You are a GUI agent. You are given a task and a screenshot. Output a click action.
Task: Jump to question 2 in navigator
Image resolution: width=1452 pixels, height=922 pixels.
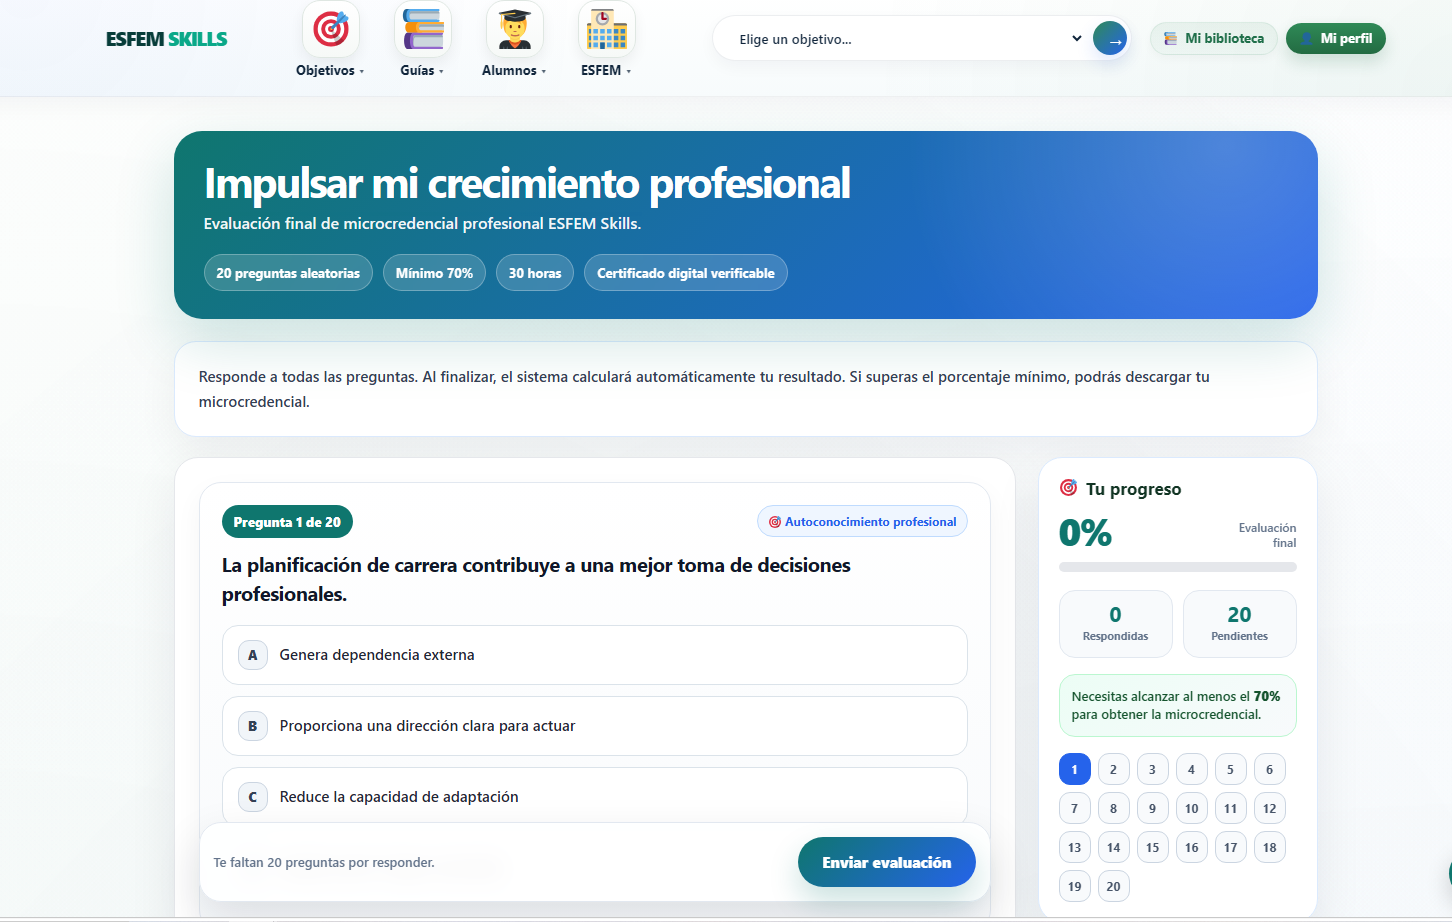[1114, 769]
